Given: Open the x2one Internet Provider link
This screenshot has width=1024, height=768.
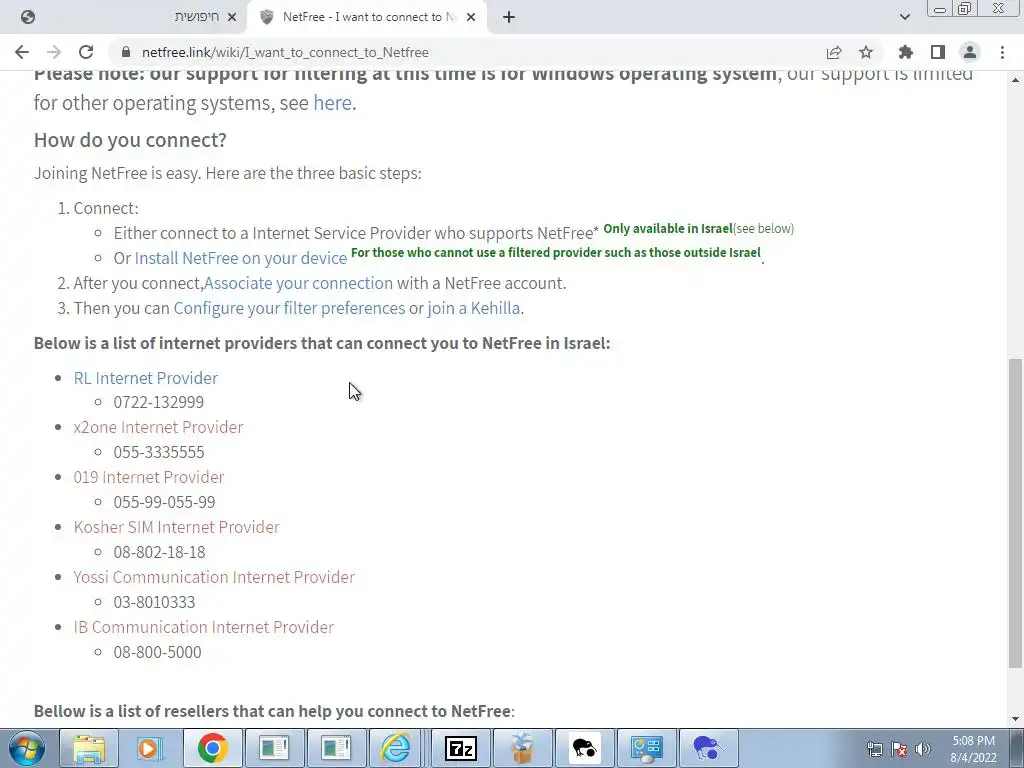Looking at the screenshot, I should pos(158,427).
